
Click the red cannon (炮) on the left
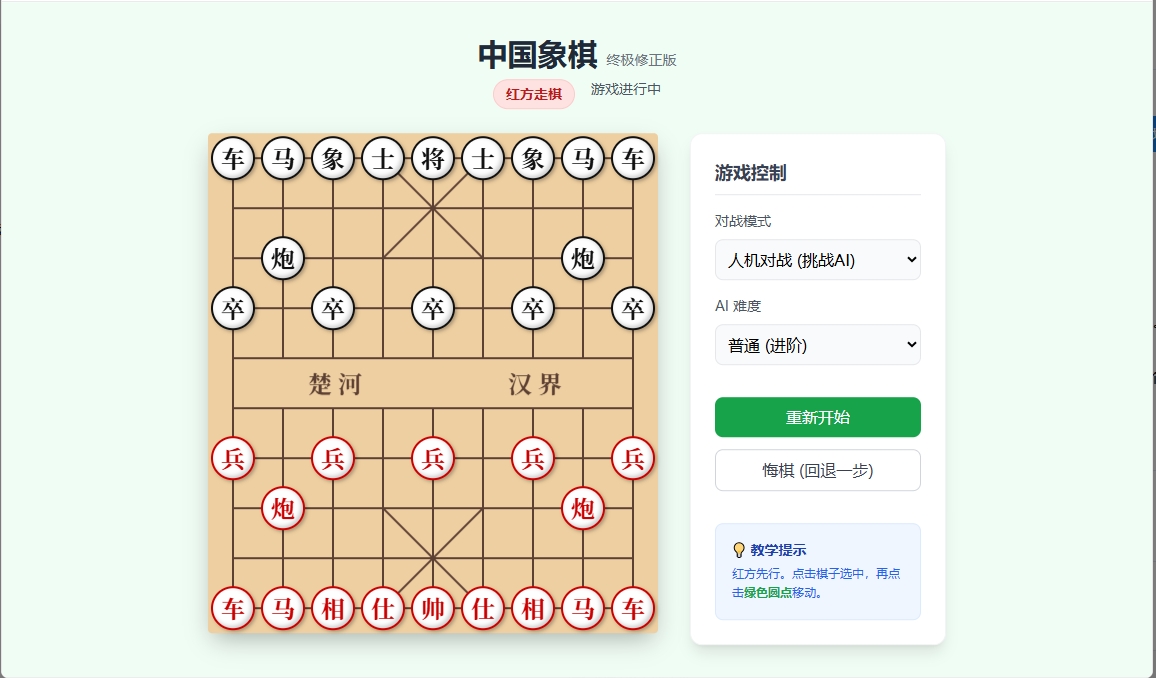(x=283, y=508)
